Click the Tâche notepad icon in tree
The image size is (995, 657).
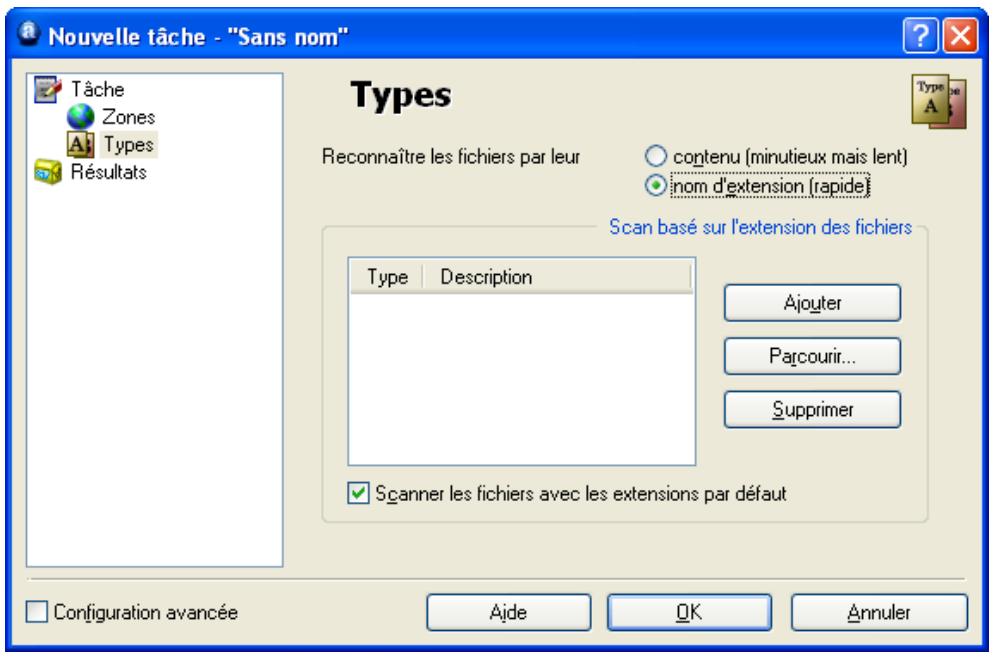tap(48, 89)
